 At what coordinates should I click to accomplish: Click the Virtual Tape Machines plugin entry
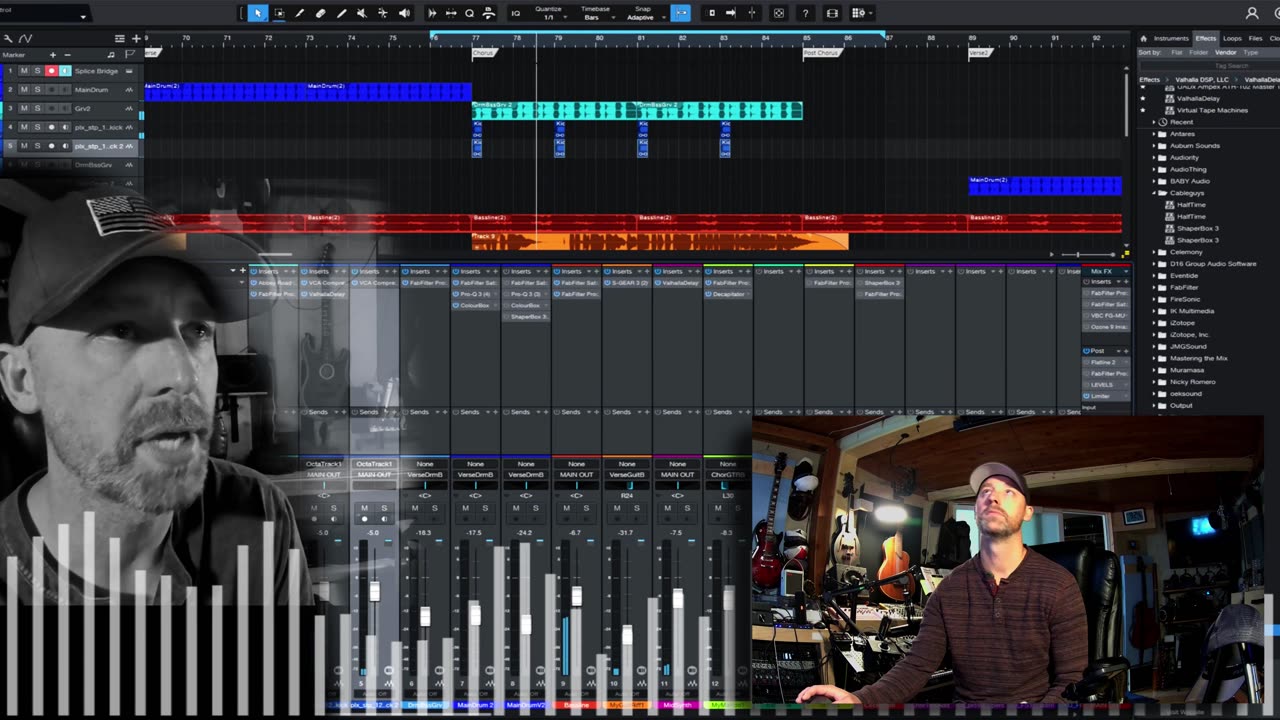coord(1212,110)
